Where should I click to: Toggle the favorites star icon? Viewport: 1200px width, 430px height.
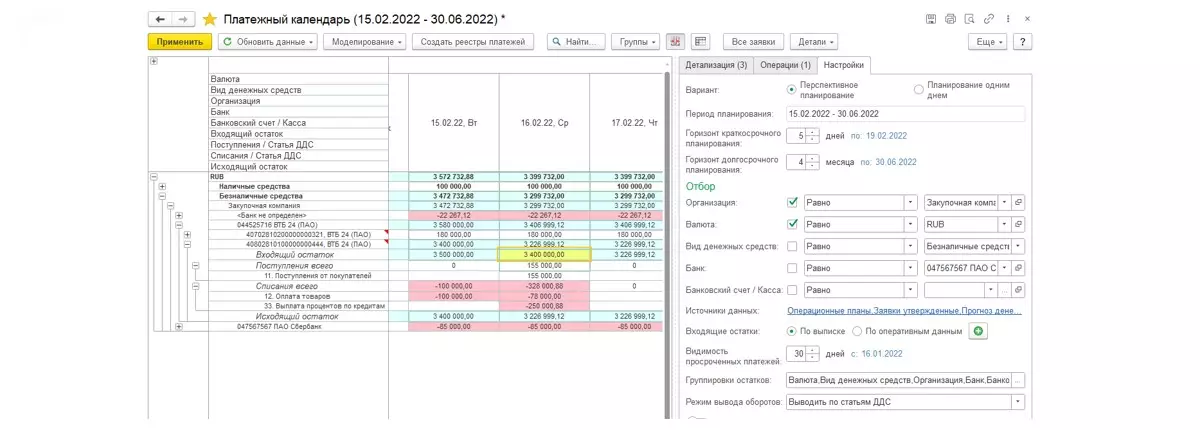[209, 19]
